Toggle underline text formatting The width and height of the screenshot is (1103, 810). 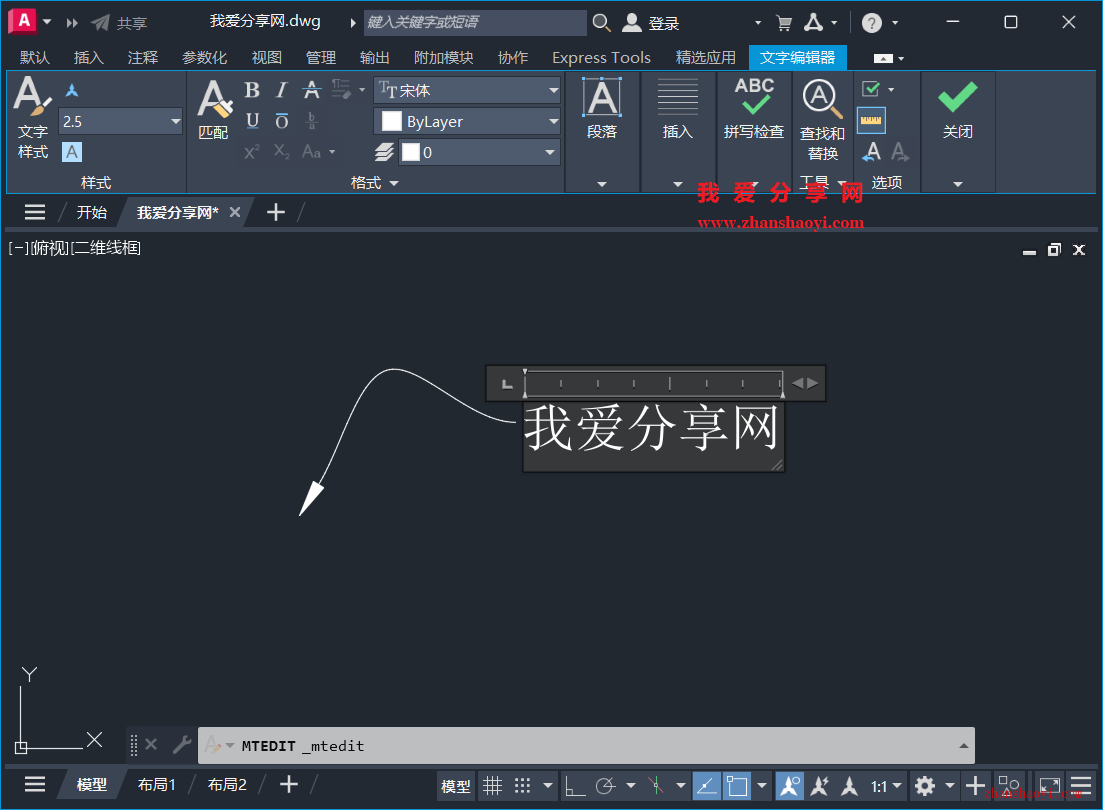click(253, 121)
